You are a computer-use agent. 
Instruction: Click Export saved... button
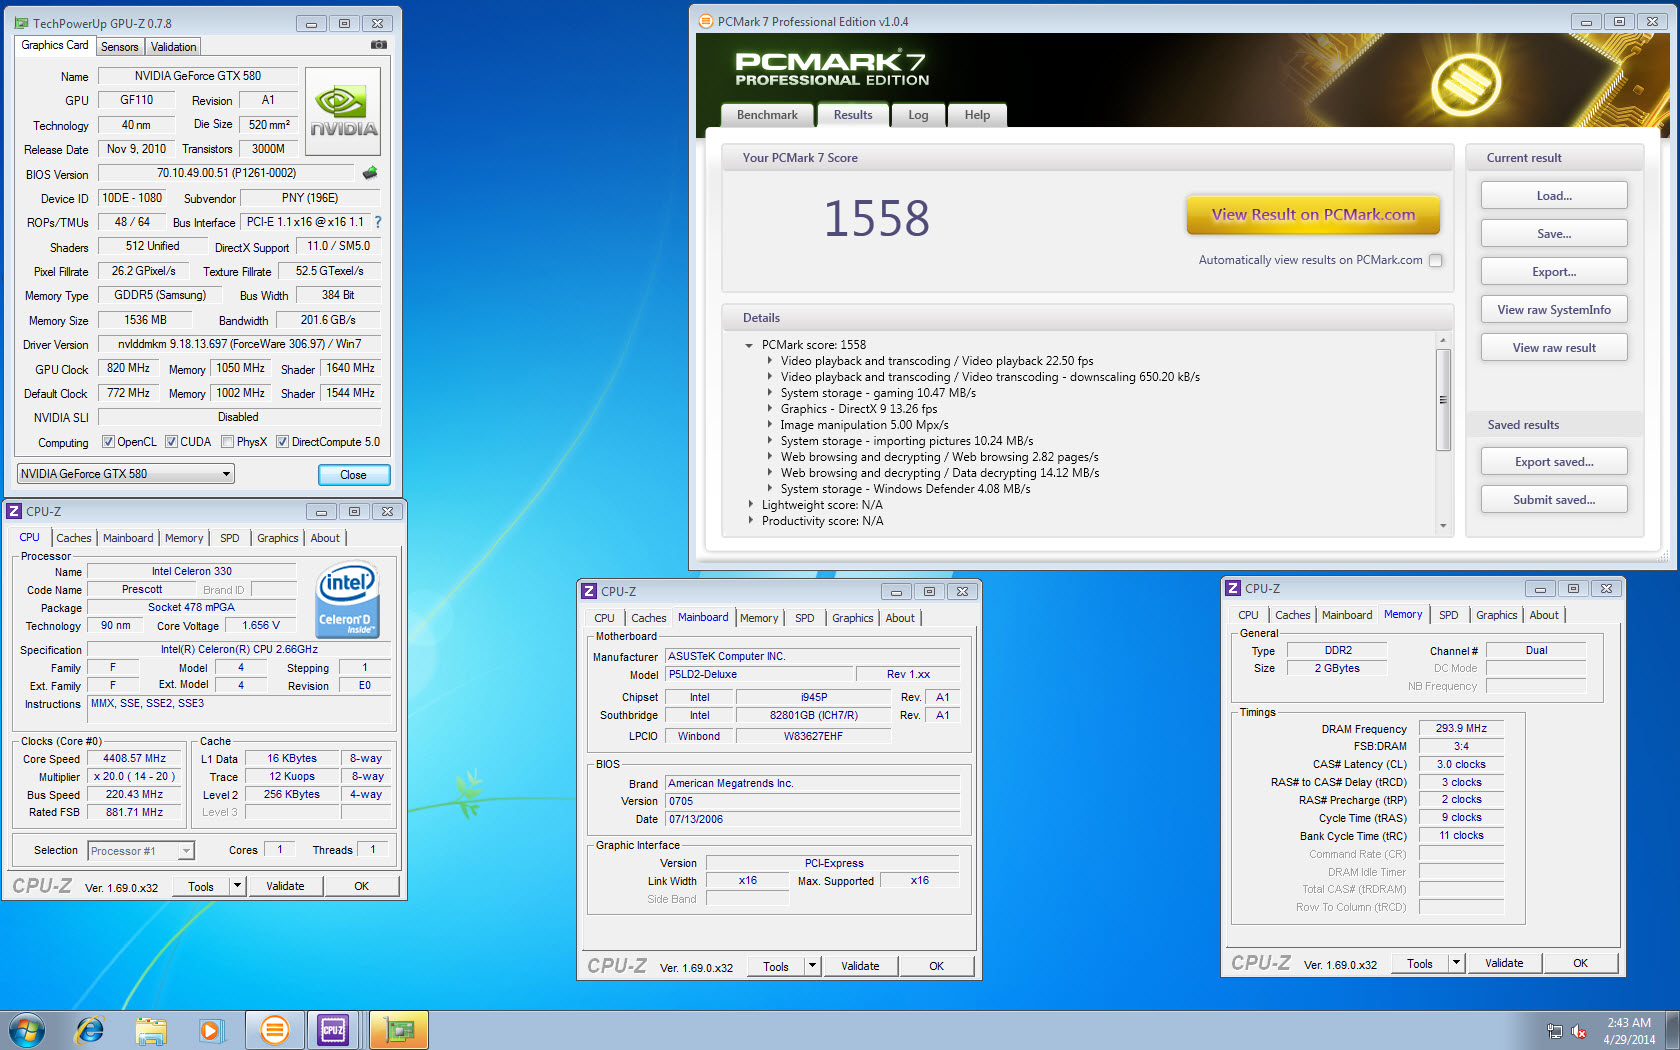pyautogui.click(x=1554, y=462)
